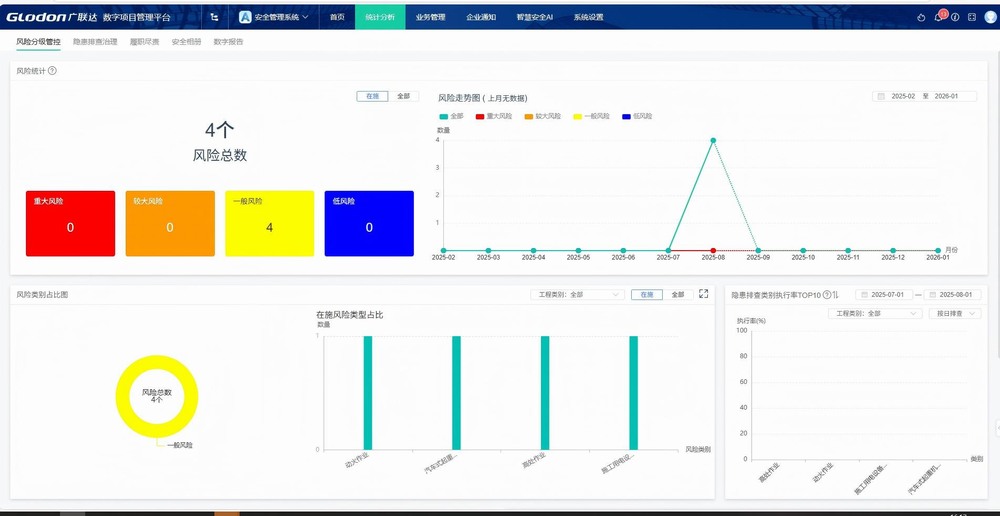Click the help icon next to 风险统计
The image size is (1000, 516).
(x=52, y=71)
